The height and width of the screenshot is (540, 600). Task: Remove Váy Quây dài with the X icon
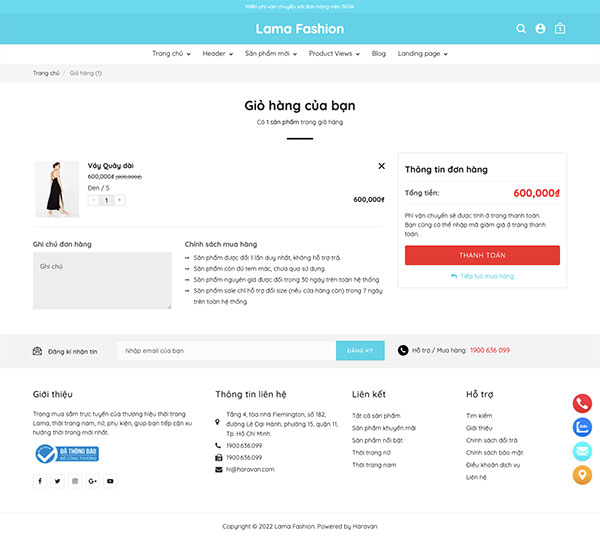point(382,166)
